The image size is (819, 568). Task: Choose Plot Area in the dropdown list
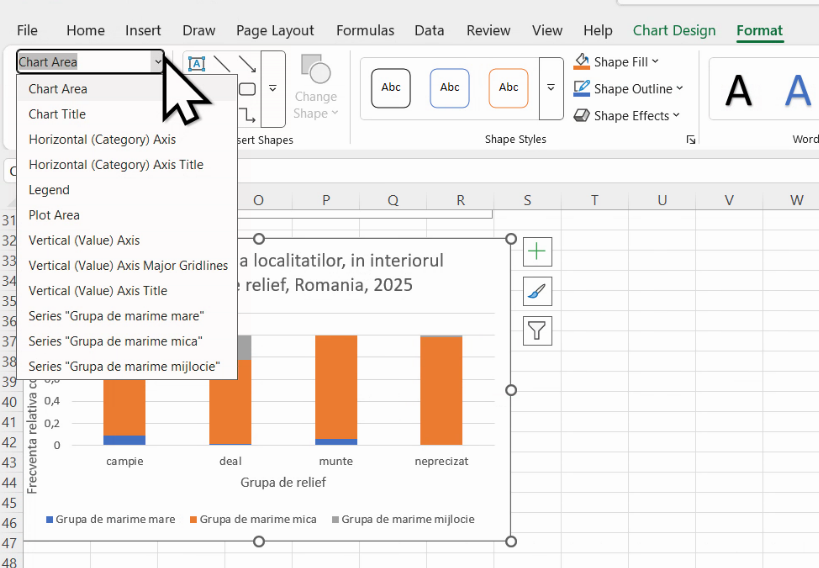[54, 215]
